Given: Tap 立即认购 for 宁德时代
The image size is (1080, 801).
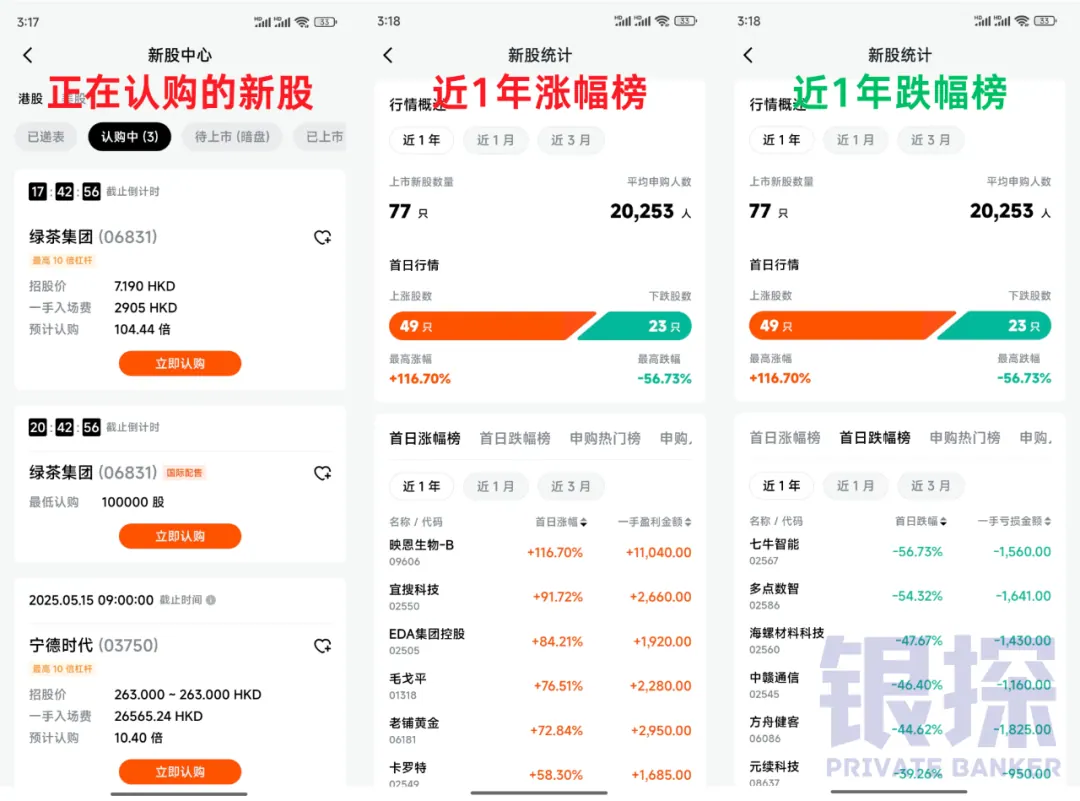Looking at the screenshot, I should (x=180, y=772).
